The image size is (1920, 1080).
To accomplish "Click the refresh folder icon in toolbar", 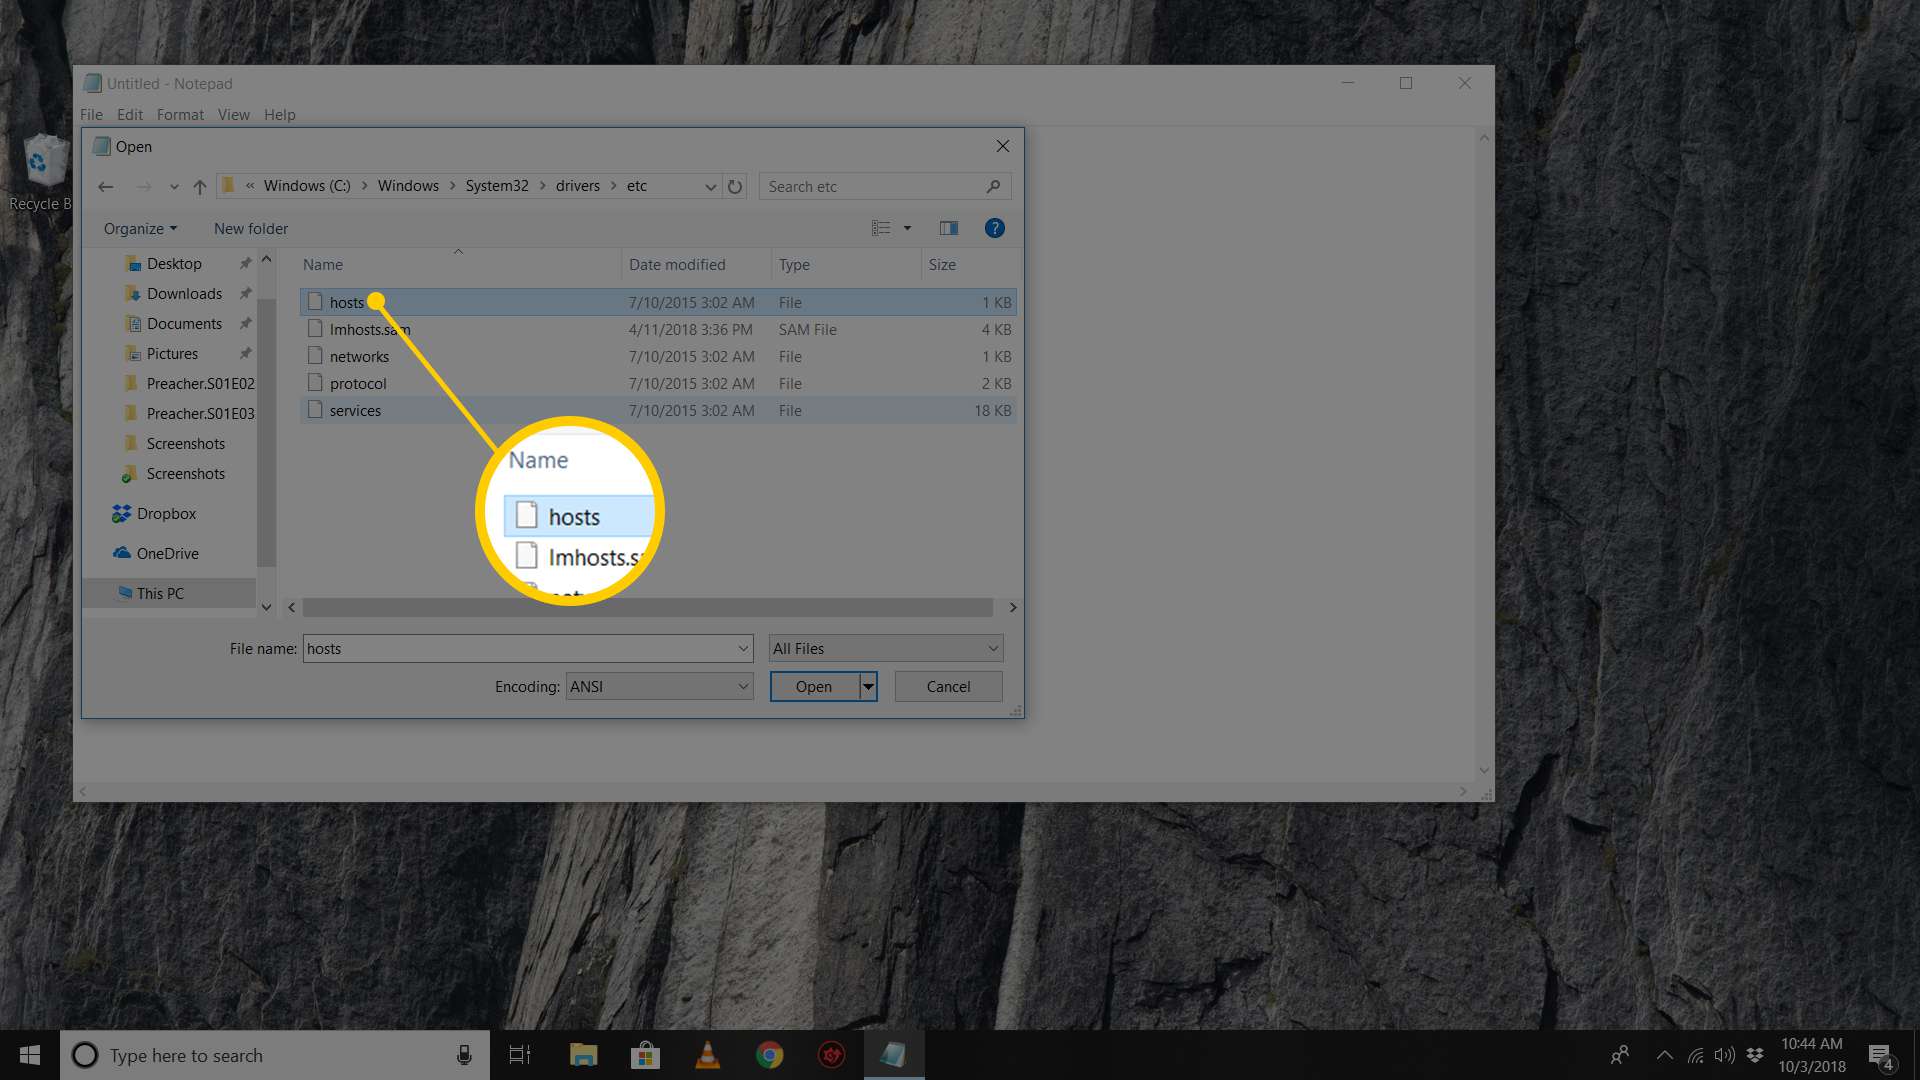I will coord(733,186).
